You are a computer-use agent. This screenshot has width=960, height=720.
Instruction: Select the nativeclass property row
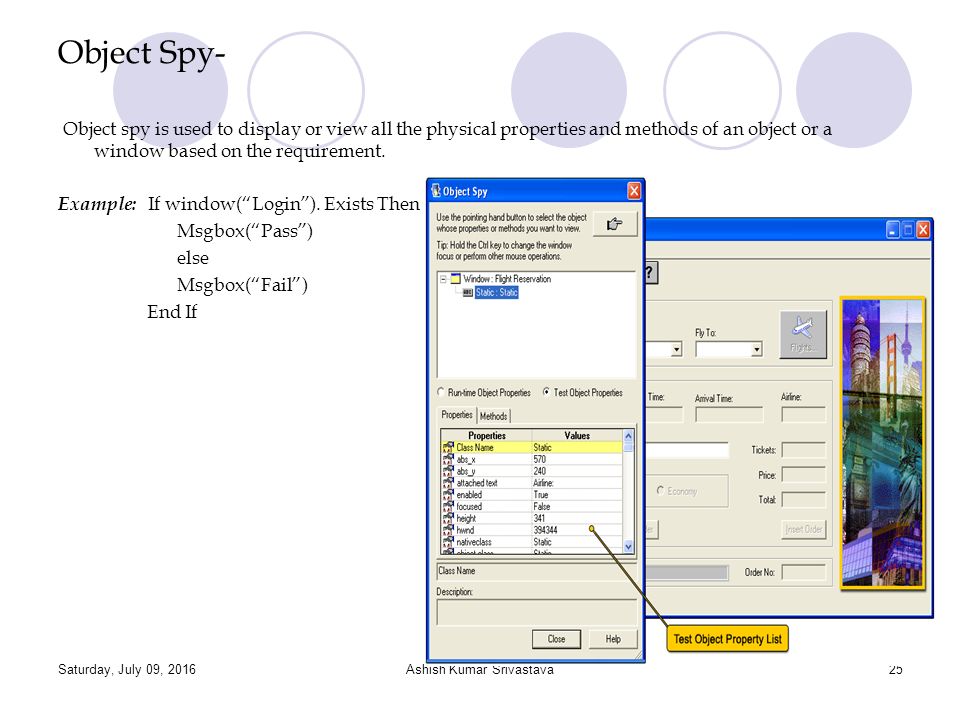[x=531, y=542]
